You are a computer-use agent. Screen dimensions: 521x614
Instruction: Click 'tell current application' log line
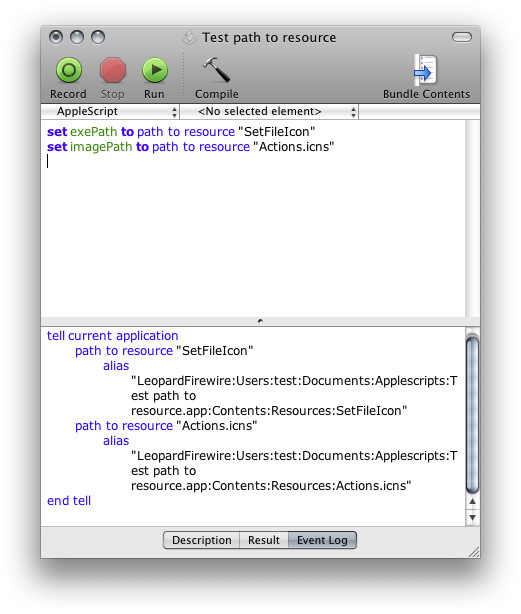click(x=113, y=336)
